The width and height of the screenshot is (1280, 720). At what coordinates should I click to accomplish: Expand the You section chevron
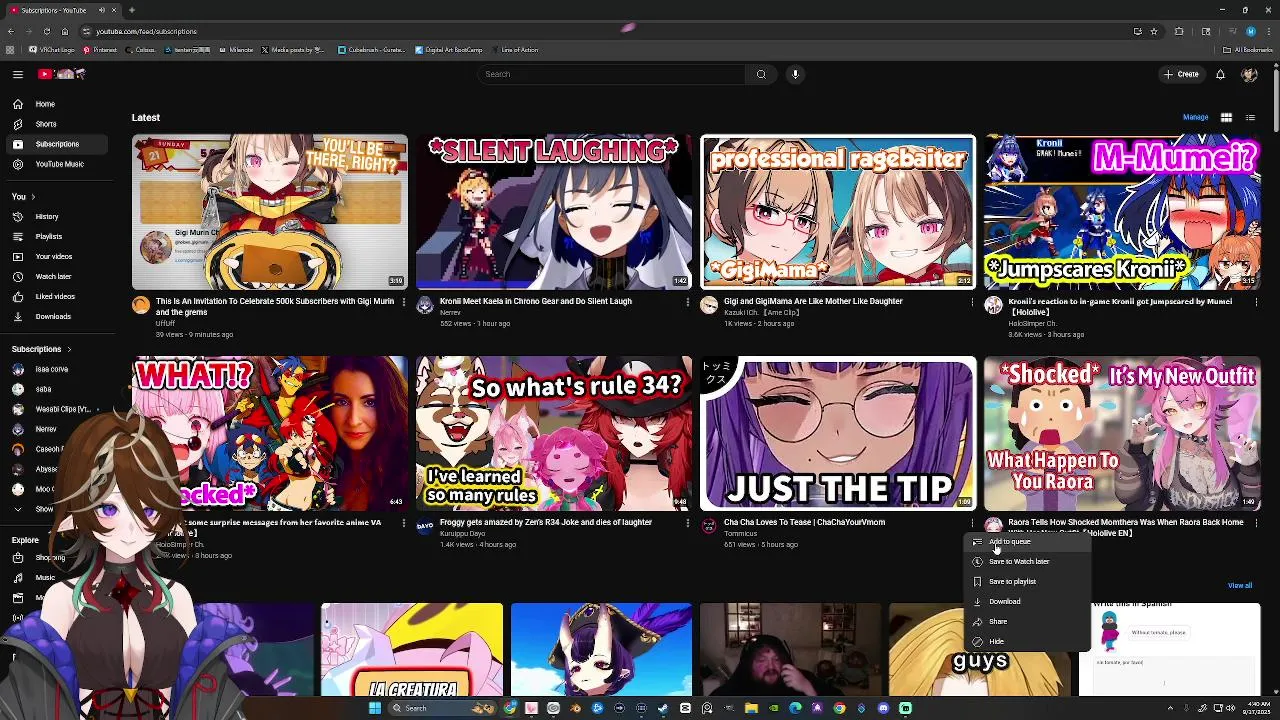[x=33, y=197]
